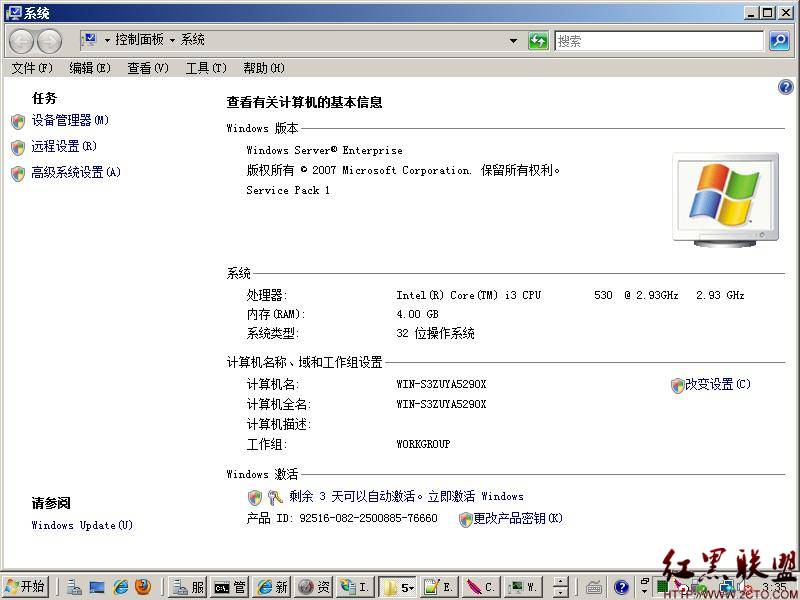
Task: Open the 文件(F) menu
Action: click(32, 68)
